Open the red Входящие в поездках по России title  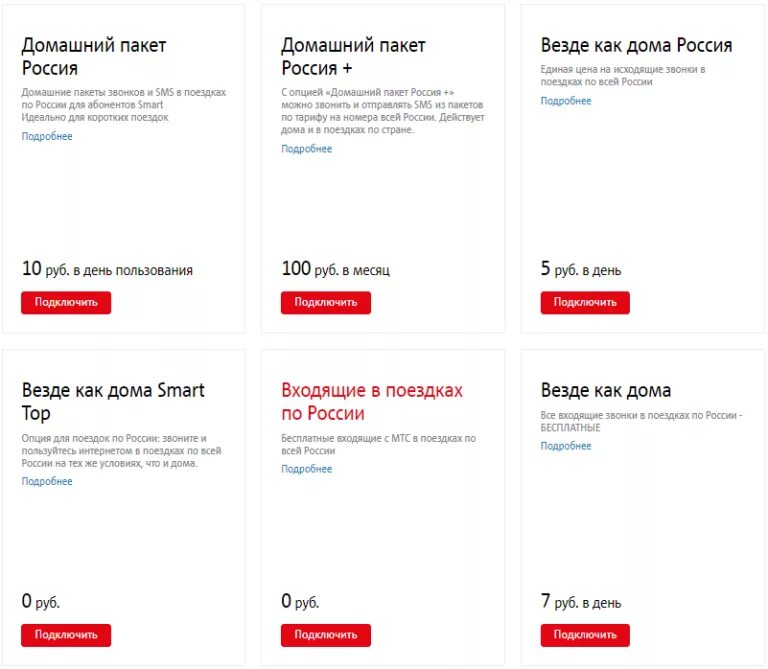pos(372,402)
